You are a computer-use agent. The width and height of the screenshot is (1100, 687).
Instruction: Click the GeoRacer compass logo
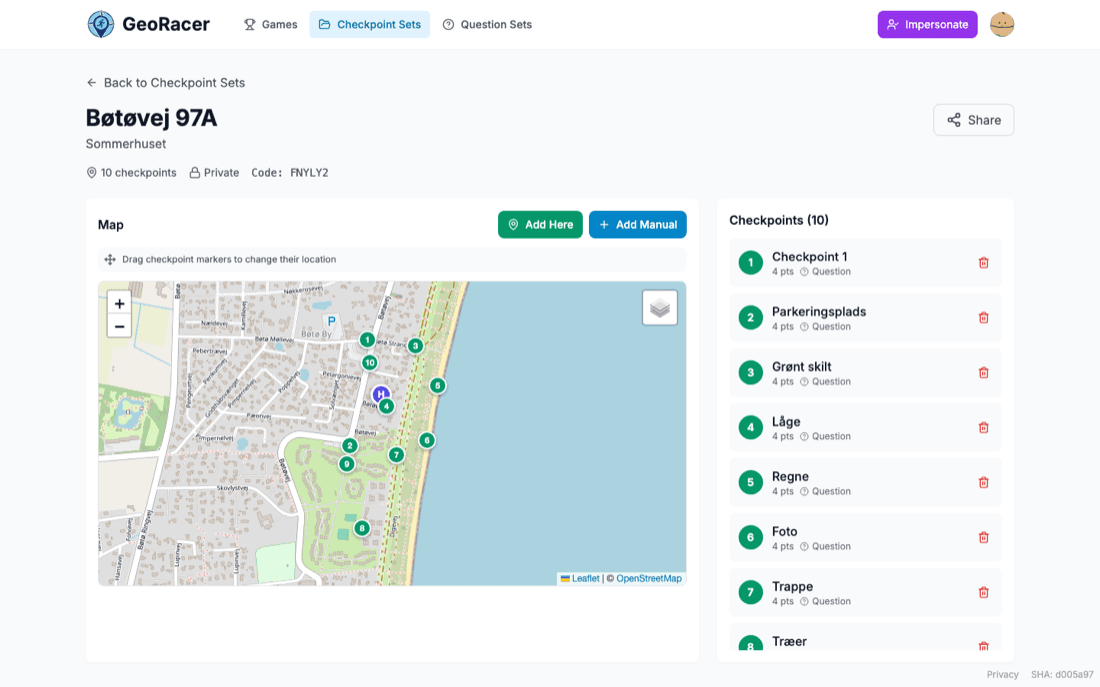100,25
